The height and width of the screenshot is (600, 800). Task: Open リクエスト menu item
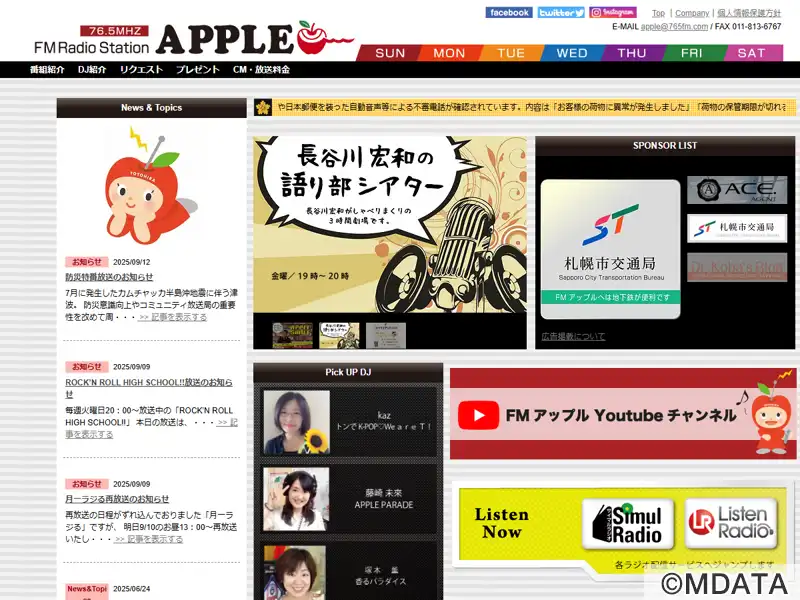pyautogui.click(x=141, y=69)
